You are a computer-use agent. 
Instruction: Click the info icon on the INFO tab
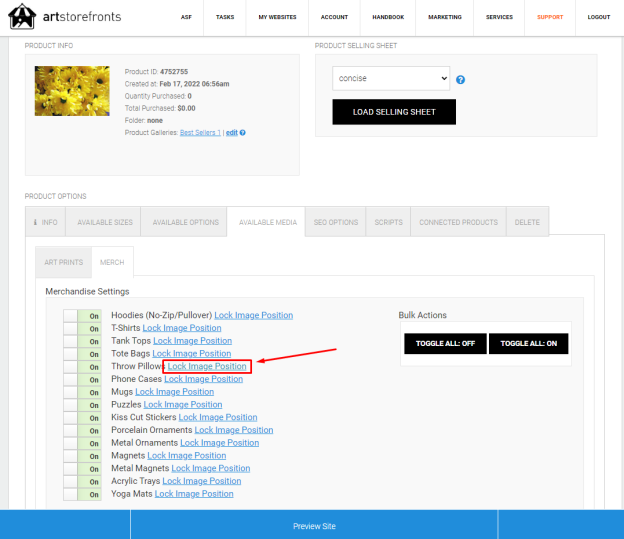tap(35, 222)
